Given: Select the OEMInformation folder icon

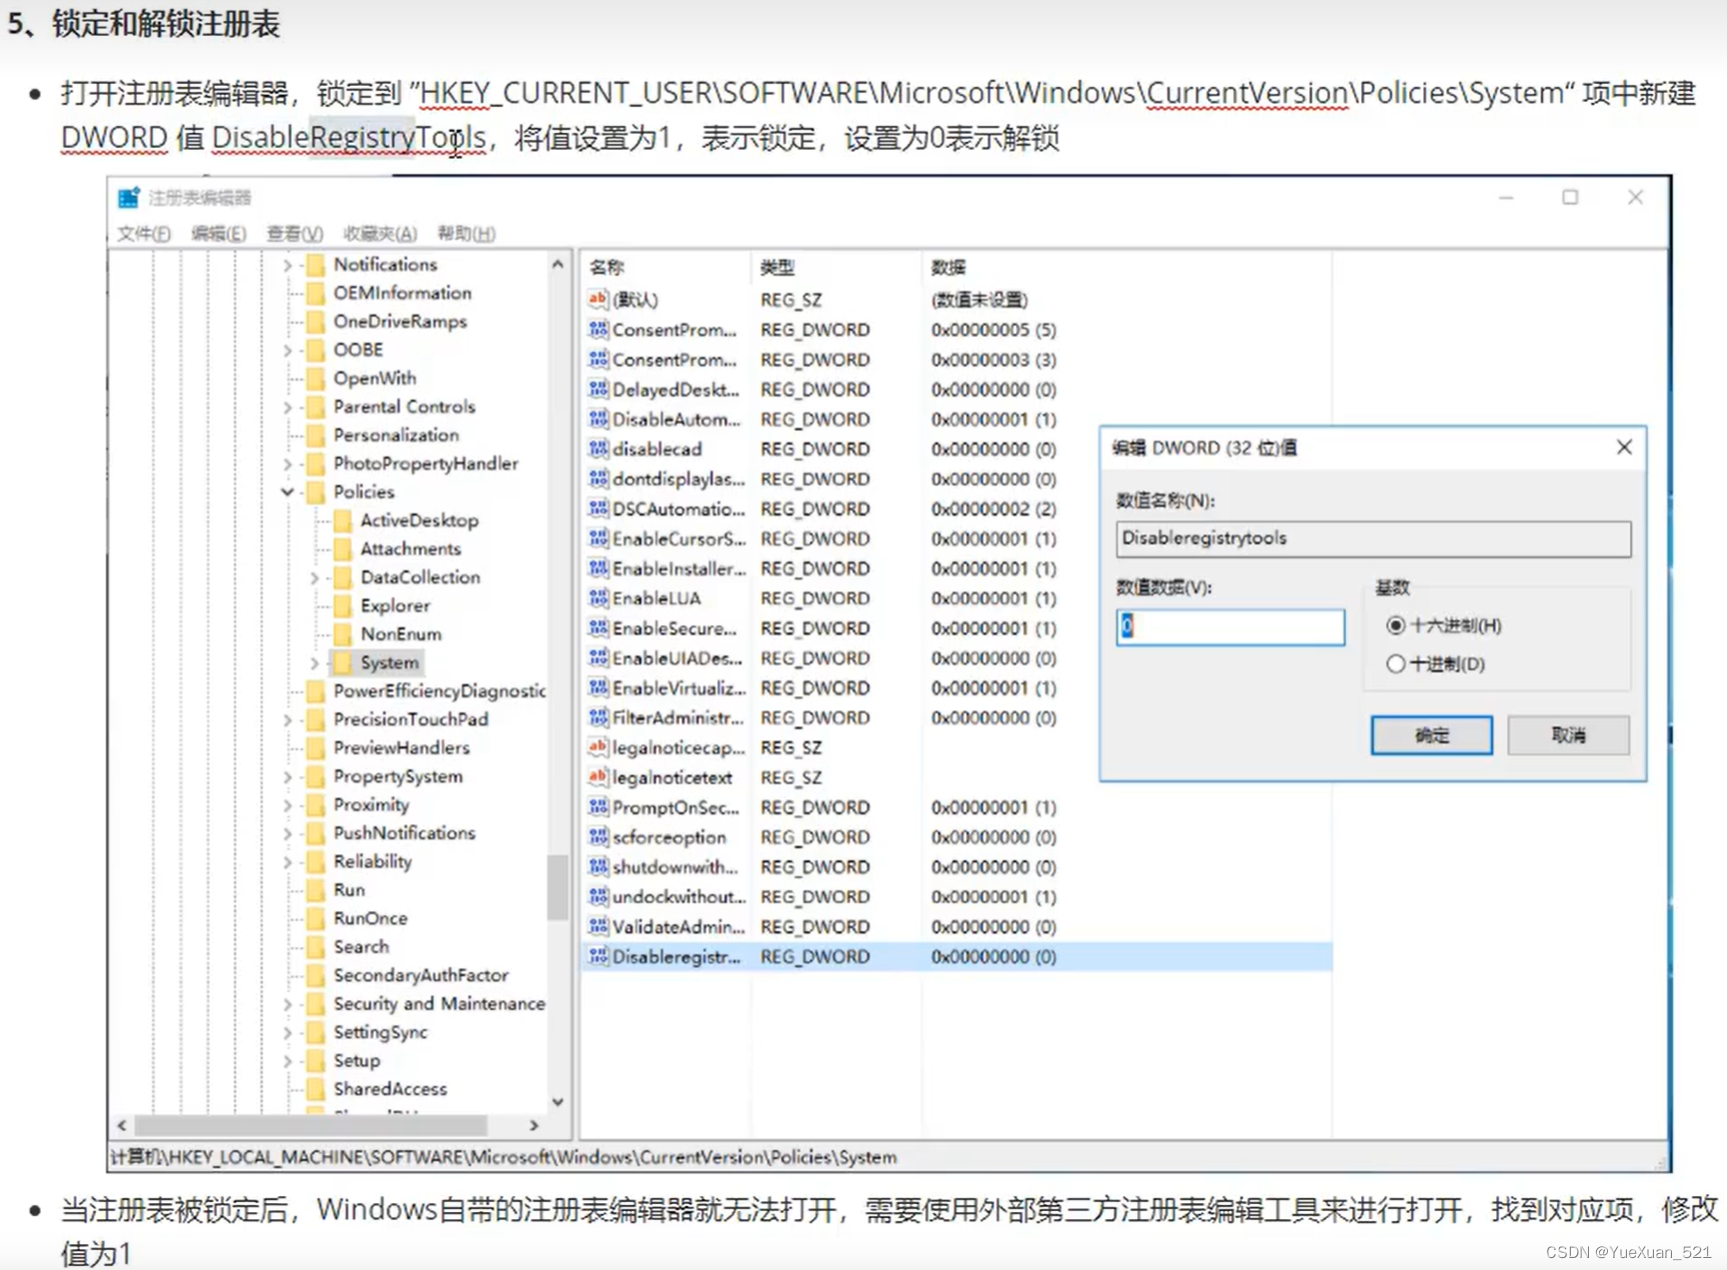Looking at the screenshot, I should [315, 293].
